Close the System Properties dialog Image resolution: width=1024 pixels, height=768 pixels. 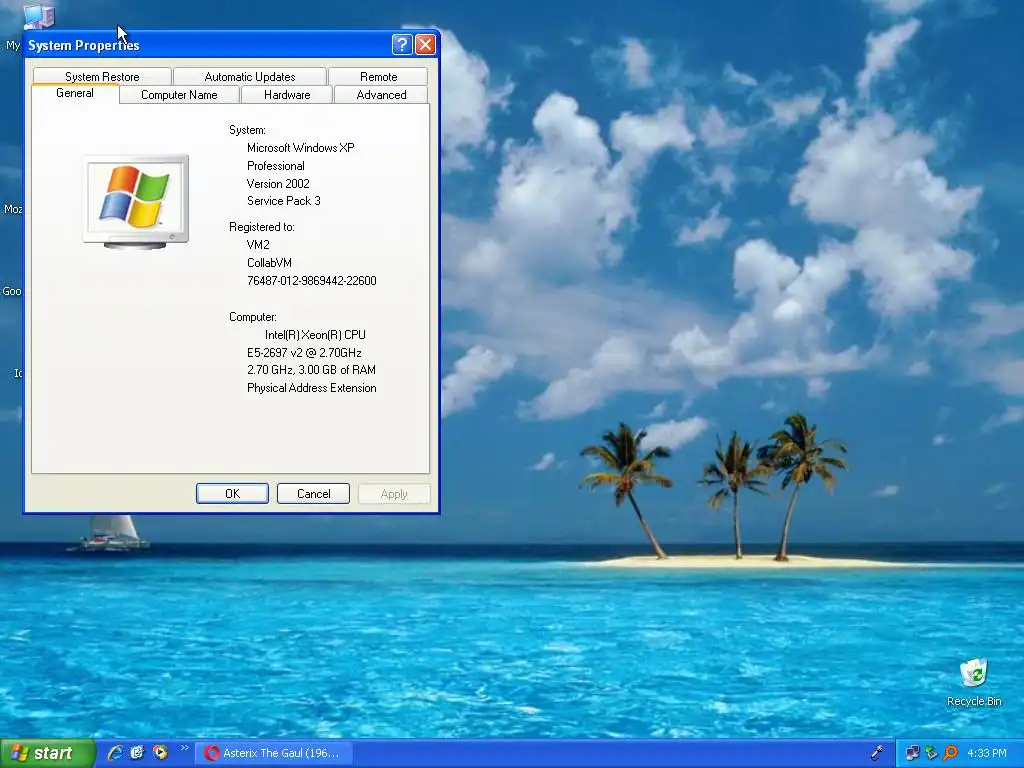point(425,44)
